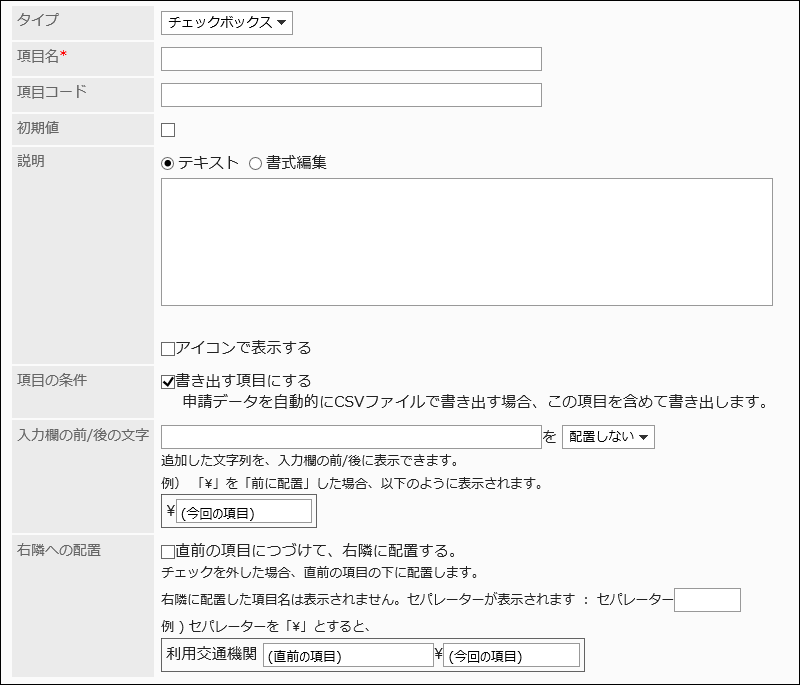The height and width of the screenshot is (685, 800).
Task: Click the 項目名 required label
Action: [x=42, y=56]
